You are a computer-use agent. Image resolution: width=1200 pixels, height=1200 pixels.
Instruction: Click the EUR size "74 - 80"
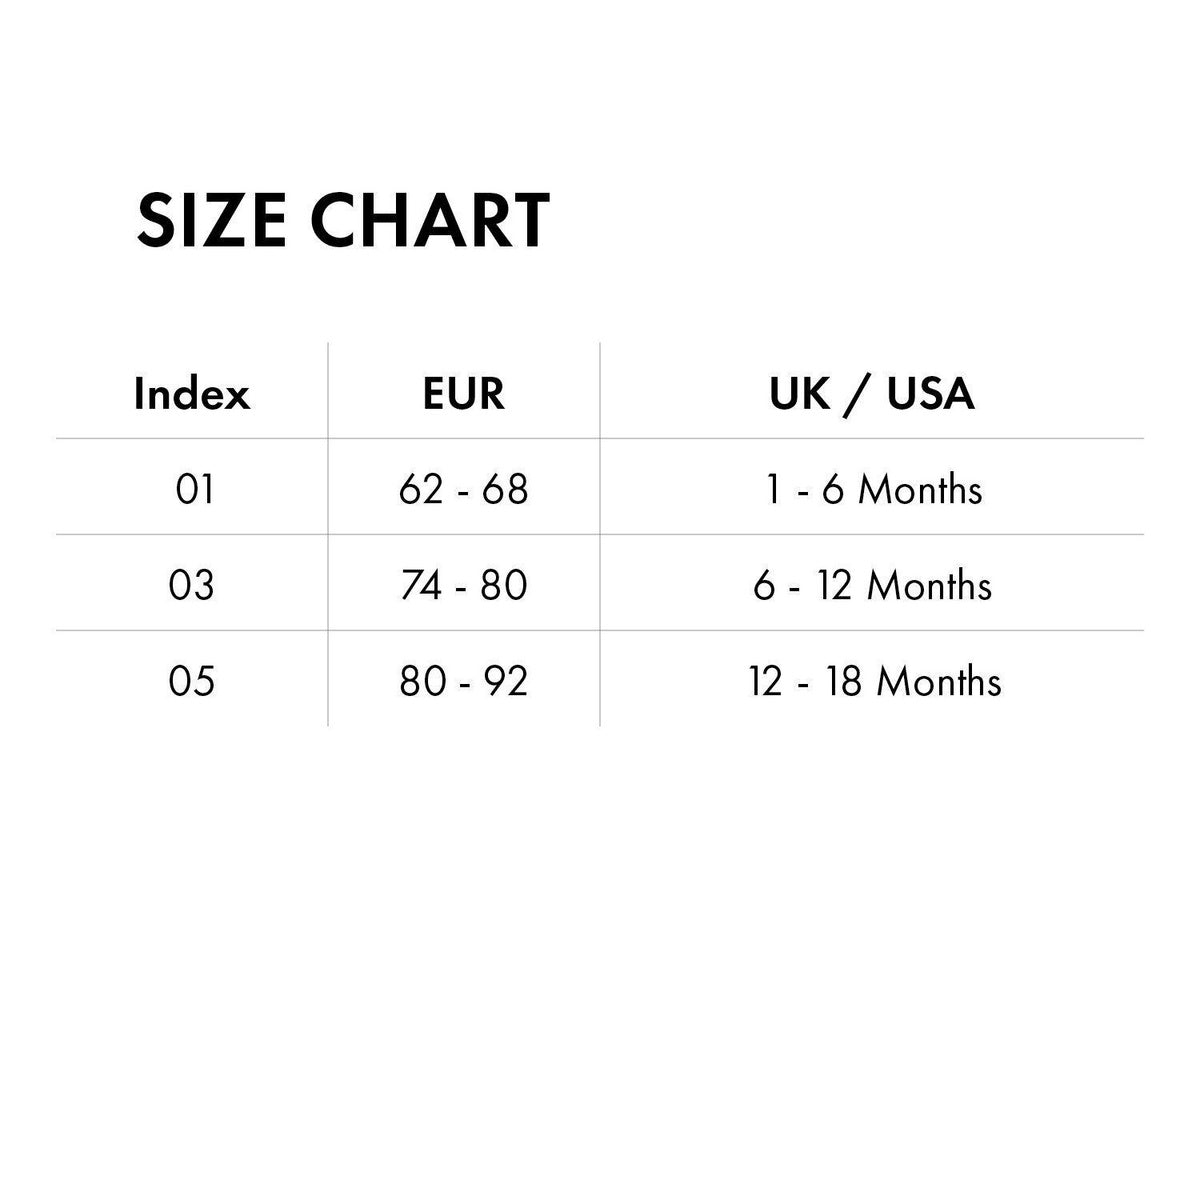coord(463,585)
